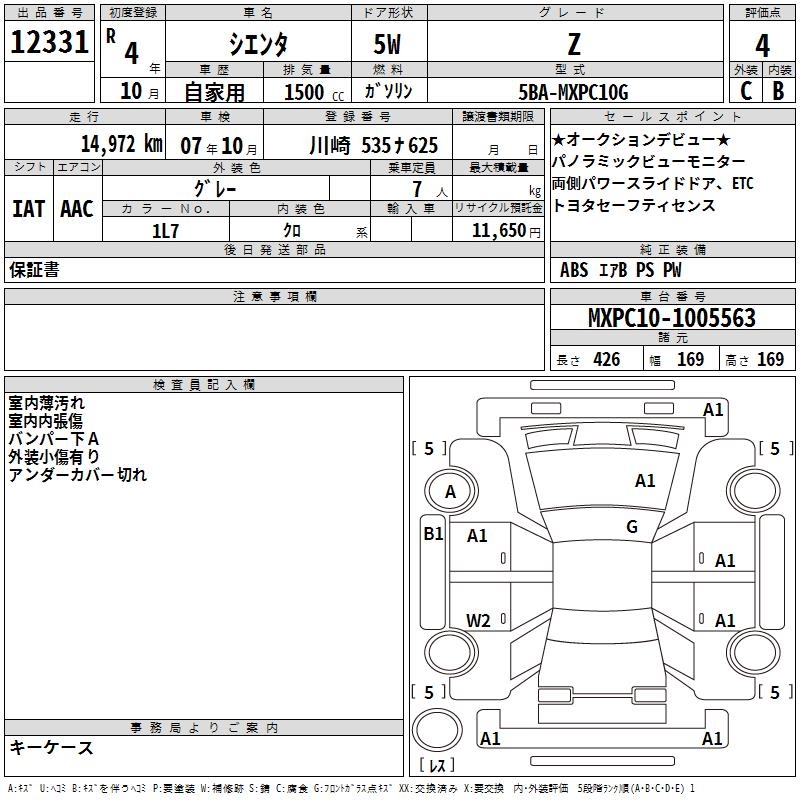Click length value 426
This screenshot has width=800, height=800.
pos(606,359)
